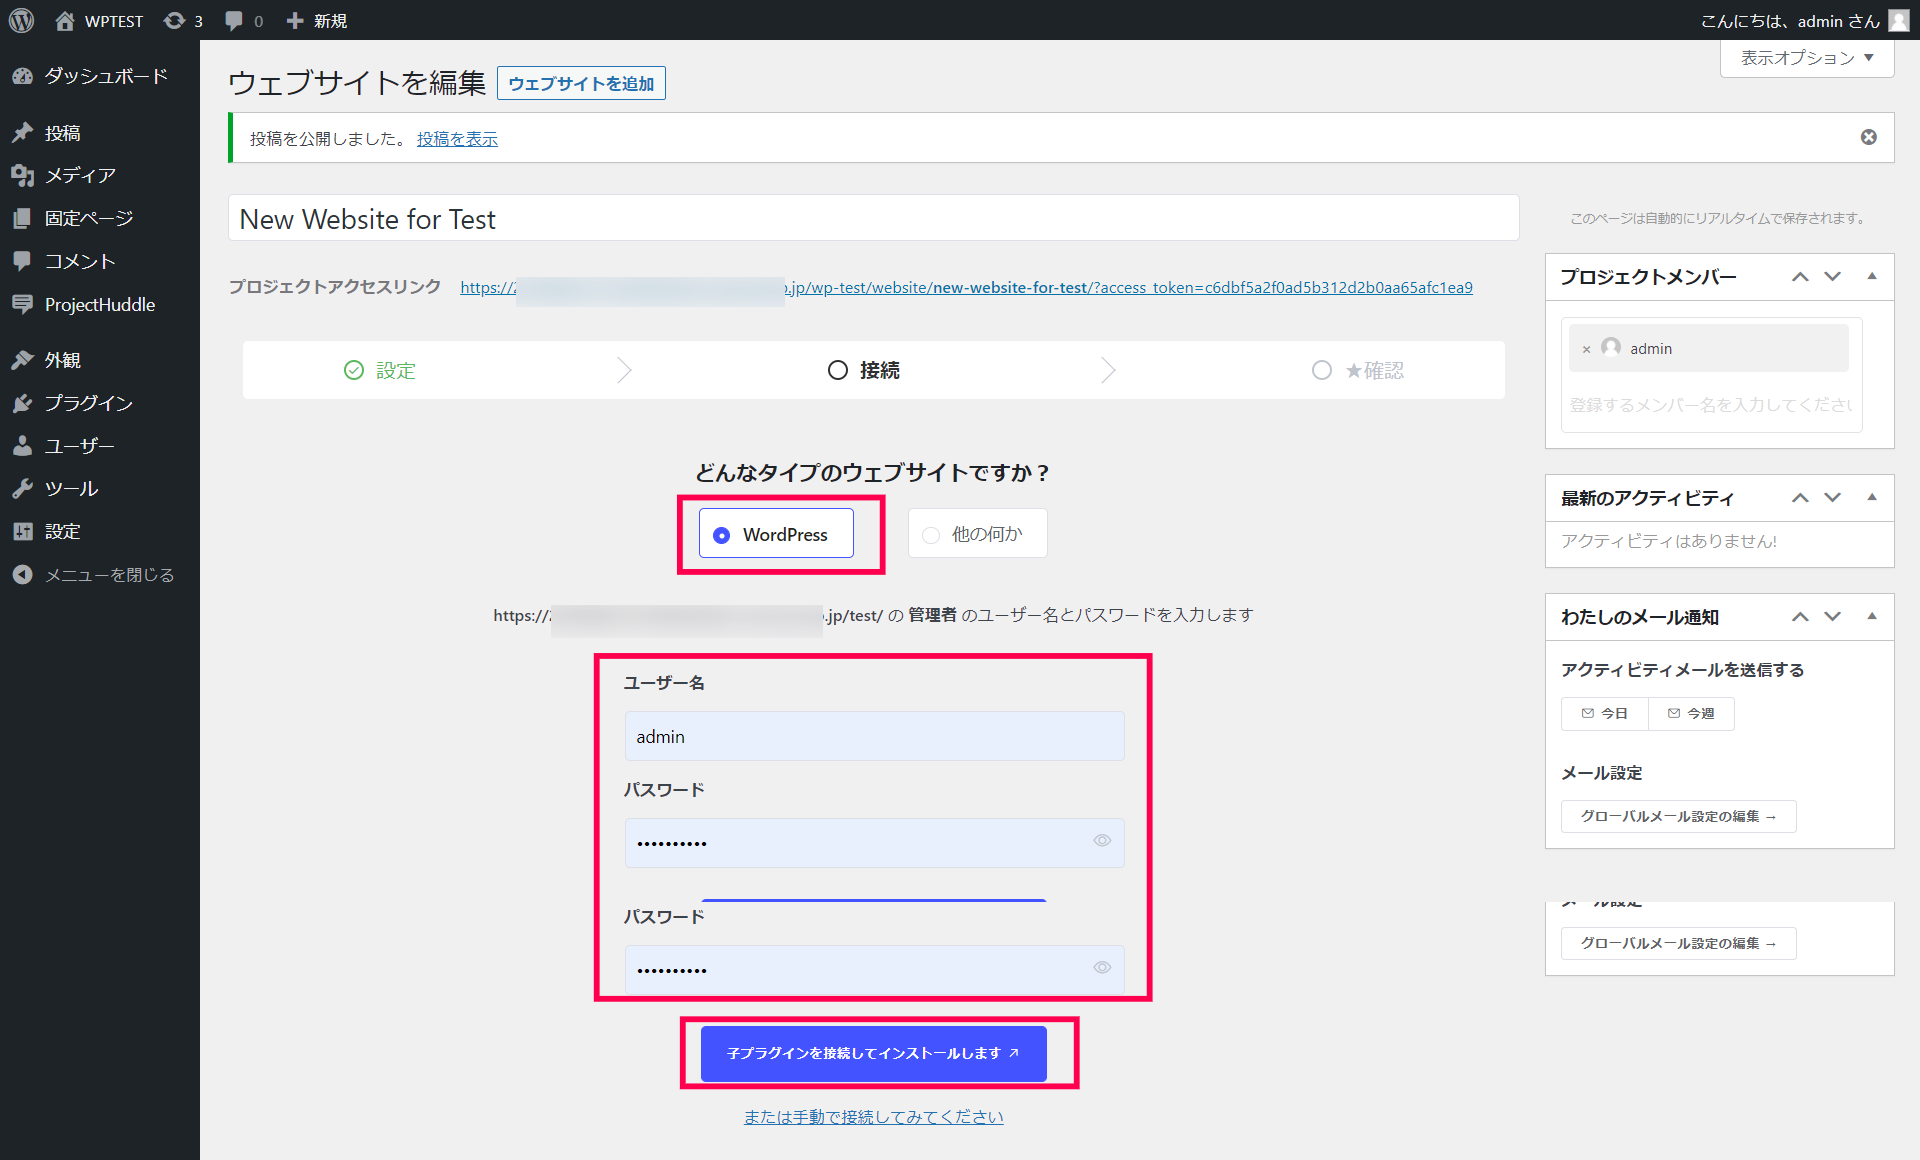1920x1160 pixels.
Task: Send 今日 activity email
Action: point(1604,714)
